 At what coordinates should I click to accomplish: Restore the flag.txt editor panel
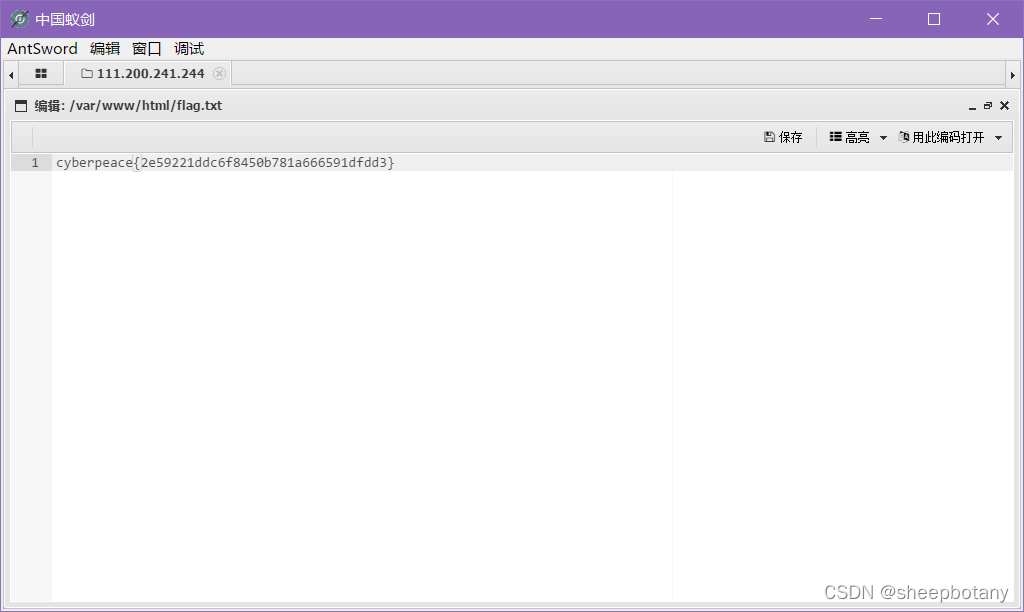coord(988,106)
